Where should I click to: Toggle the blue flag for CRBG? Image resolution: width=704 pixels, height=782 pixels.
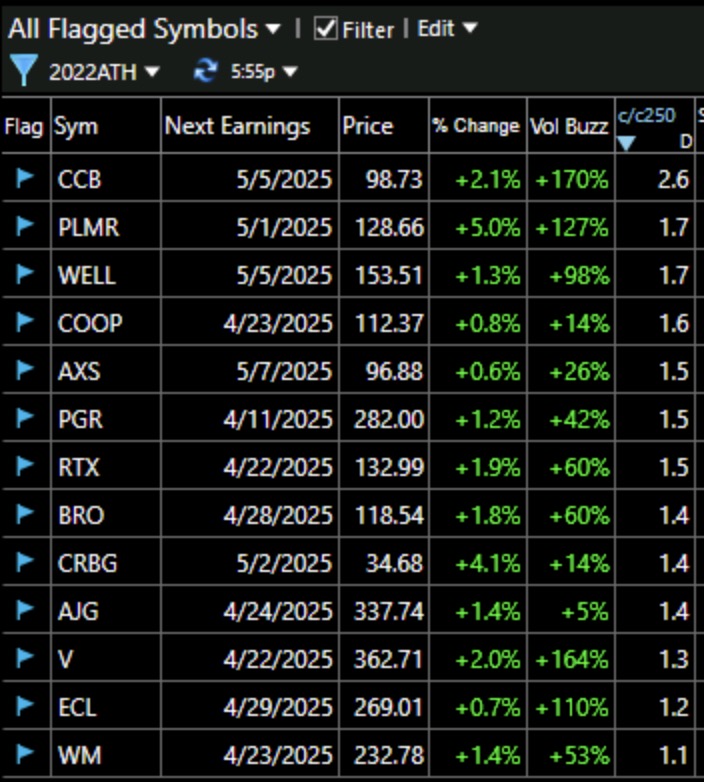click(25, 562)
